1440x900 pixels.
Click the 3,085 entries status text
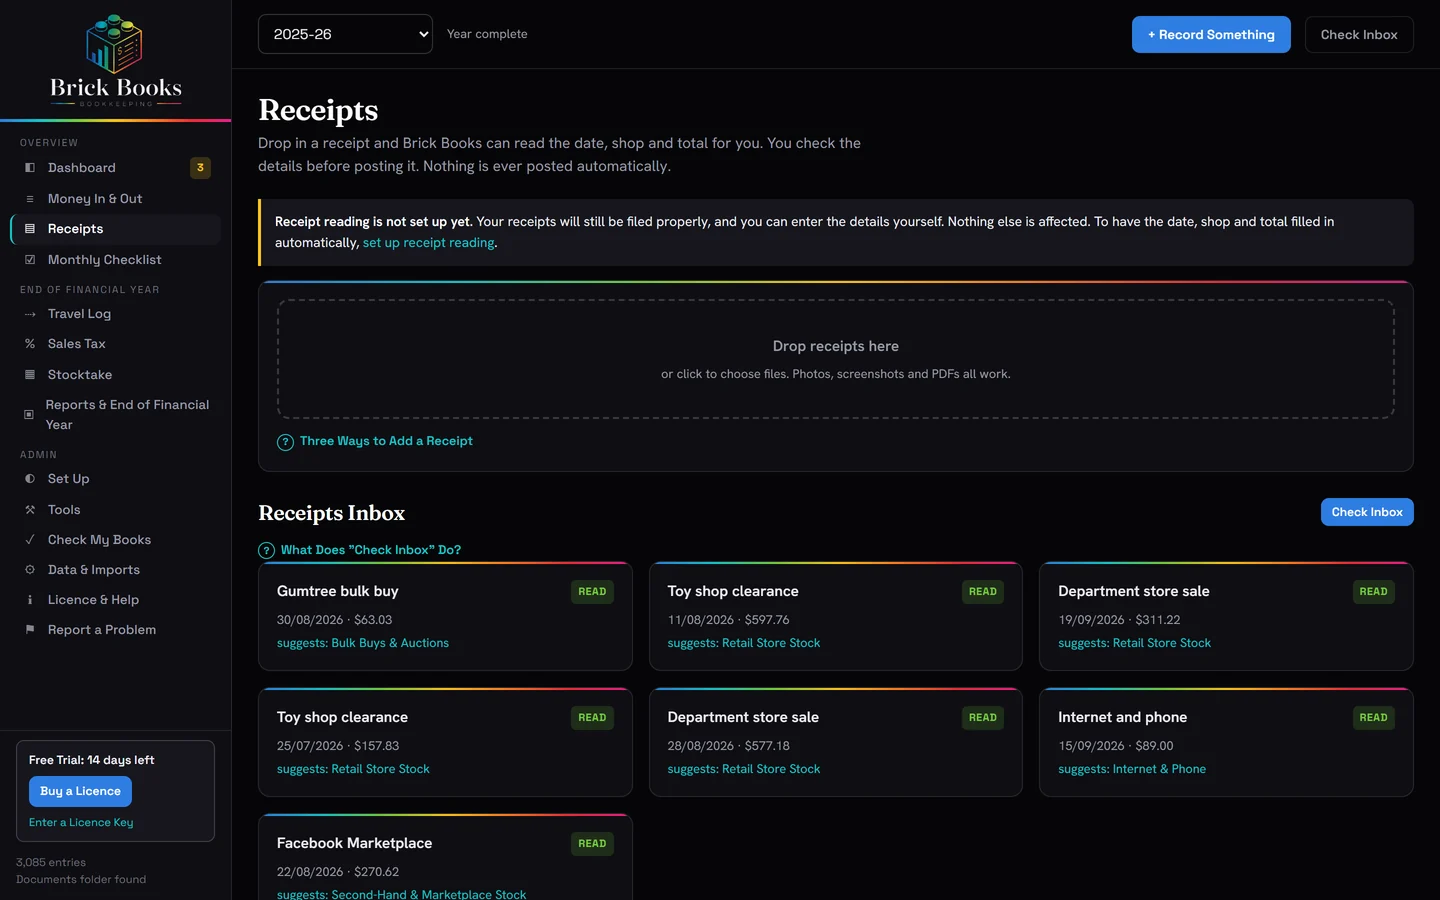click(51, 862)
